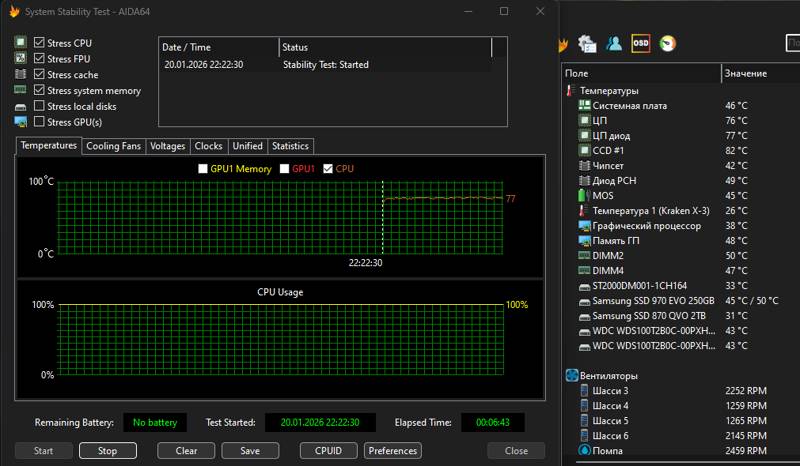Screen dimensions: 800x466
Task: Enable the Stress GPU(s) checkbox
Action: pyautogui.click(x=39, y=122)
